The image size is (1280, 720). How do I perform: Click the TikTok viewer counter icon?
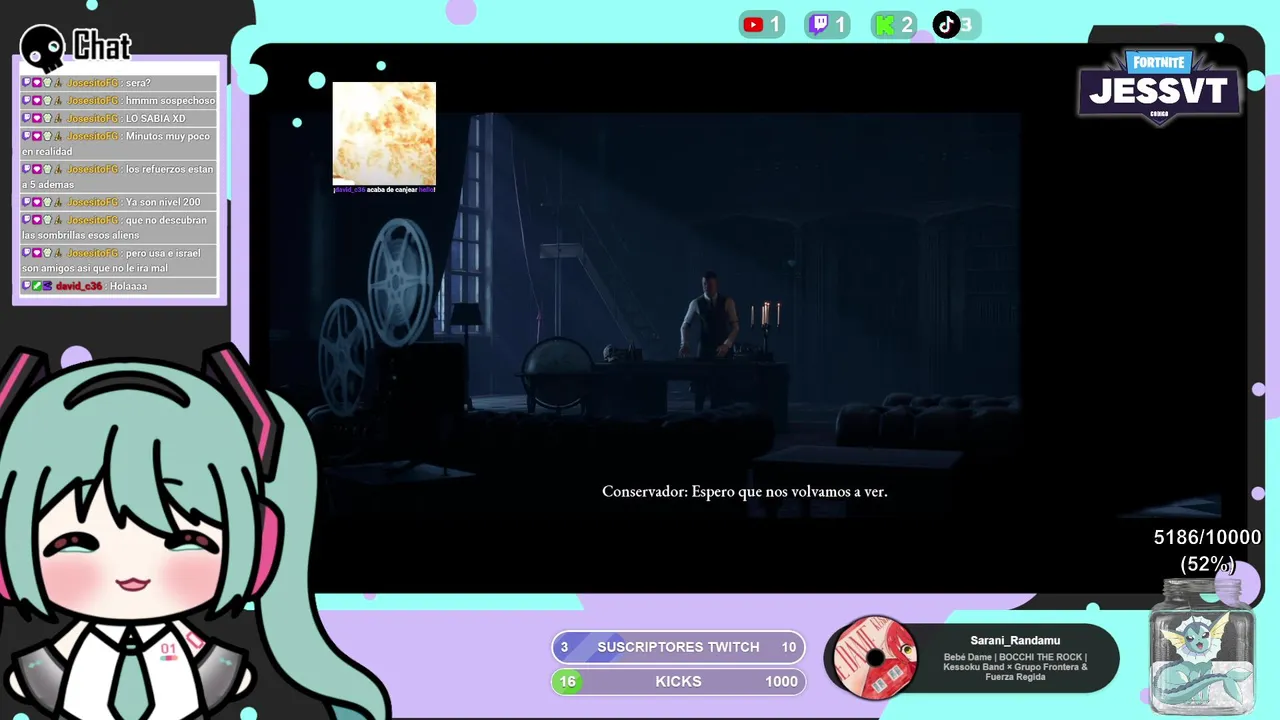pos(946,25)
